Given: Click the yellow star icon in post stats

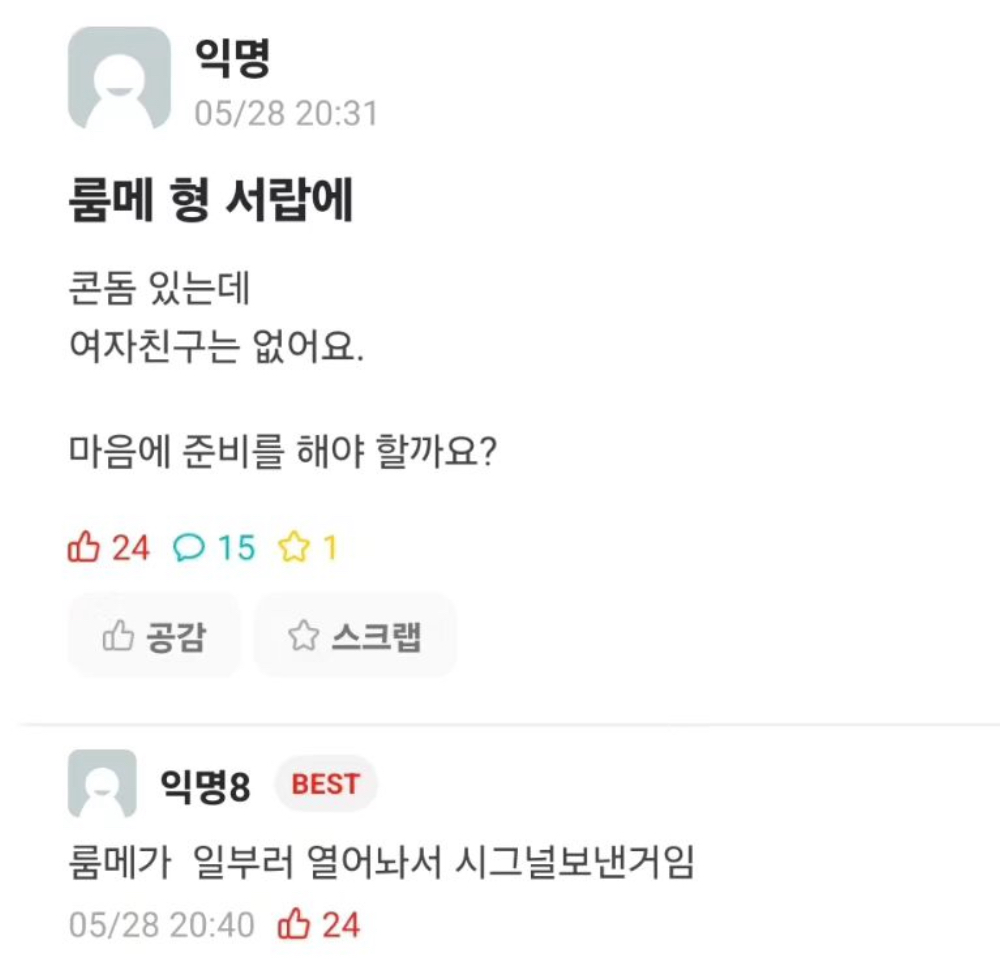Looking at the screenshot, I should 294,547.
